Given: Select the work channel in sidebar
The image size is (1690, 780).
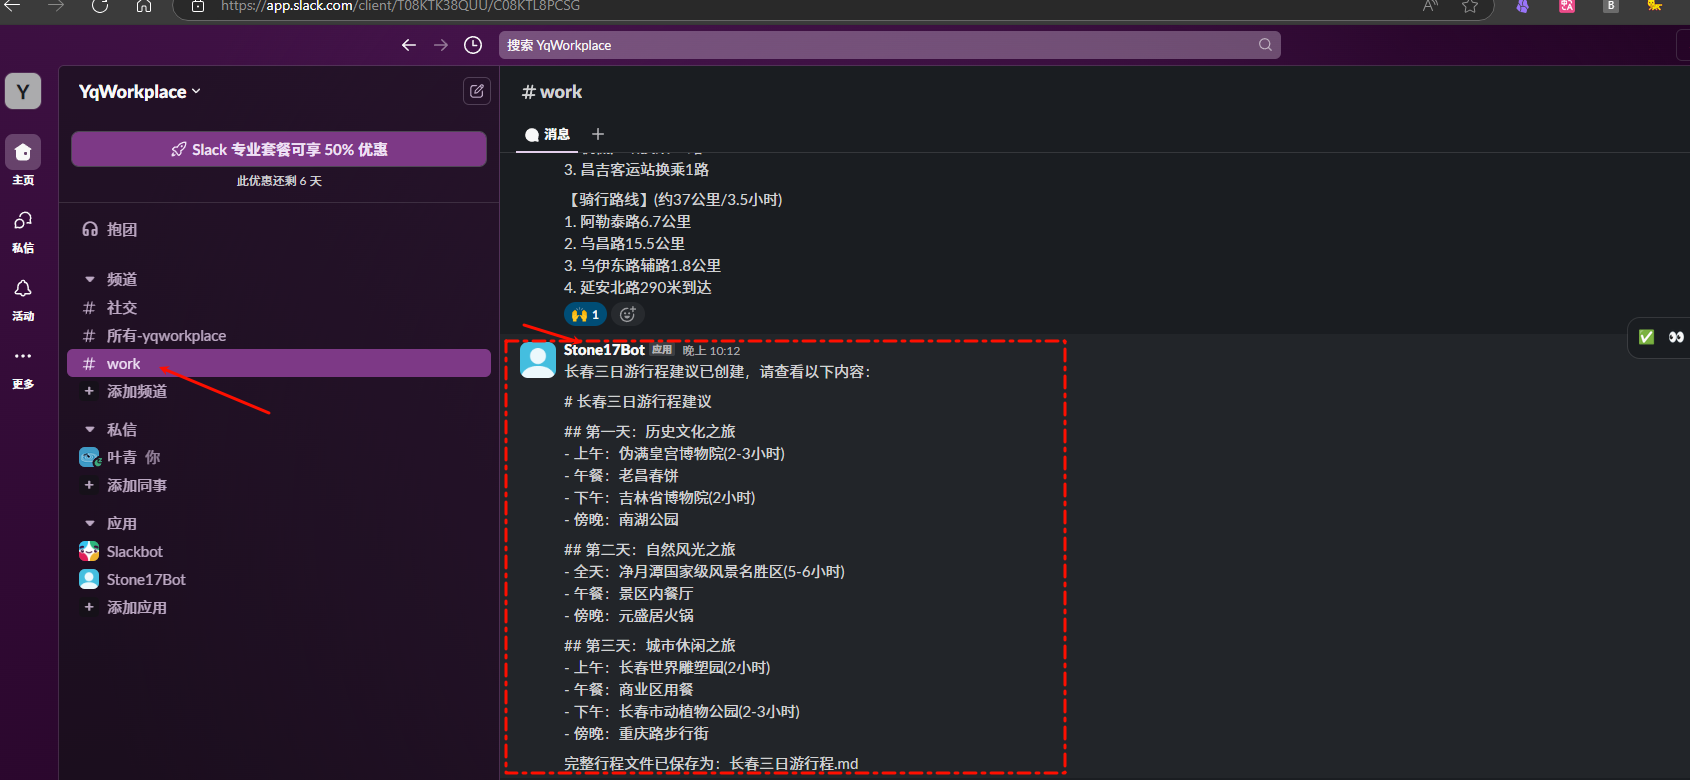Looking at the screenshot, I should (x=279, y=364).
